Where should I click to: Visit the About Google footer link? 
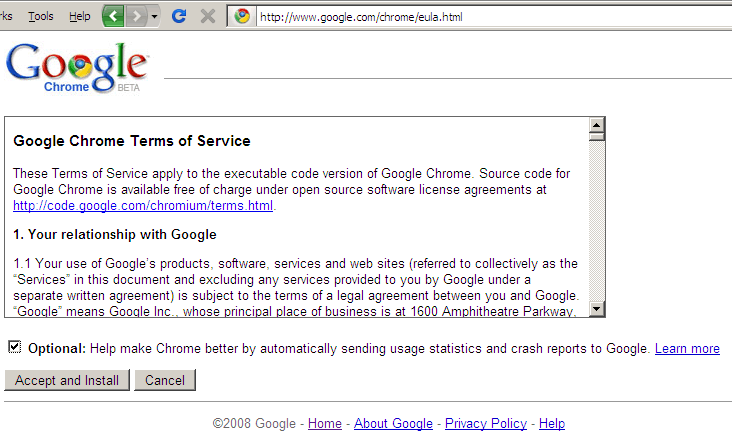[x=393, y=424]
